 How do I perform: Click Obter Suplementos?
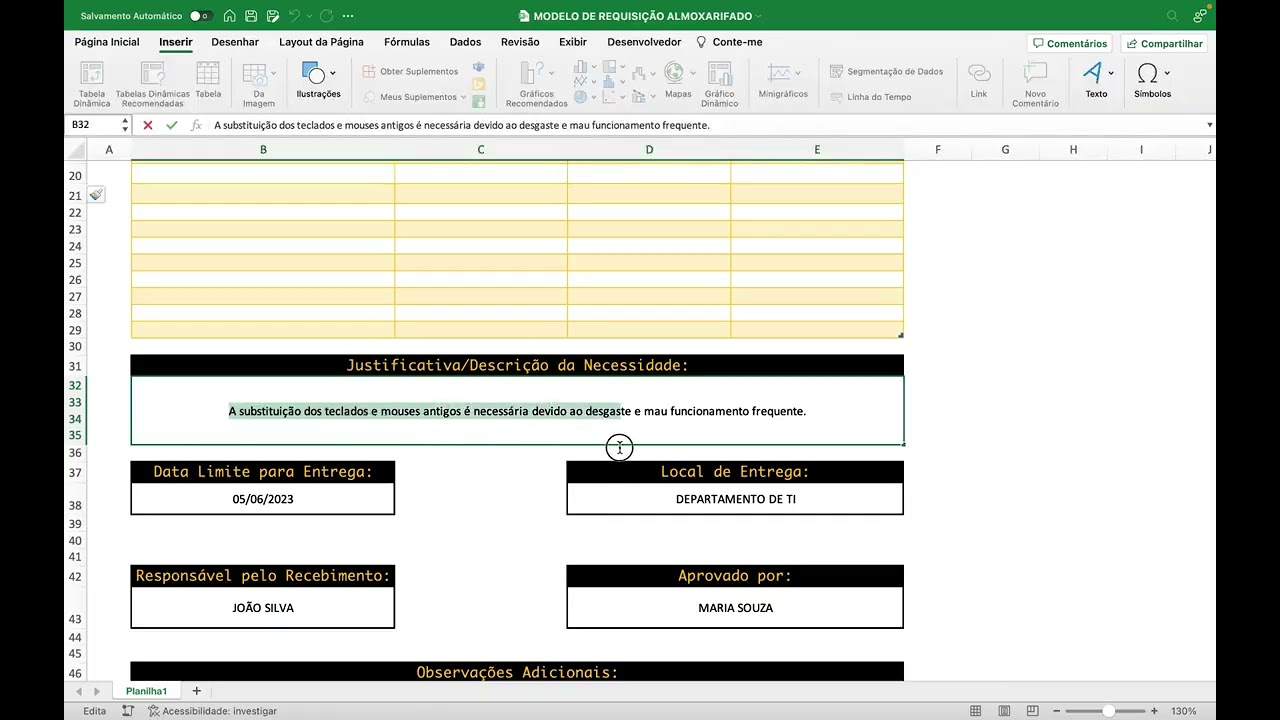coord(410,72)
